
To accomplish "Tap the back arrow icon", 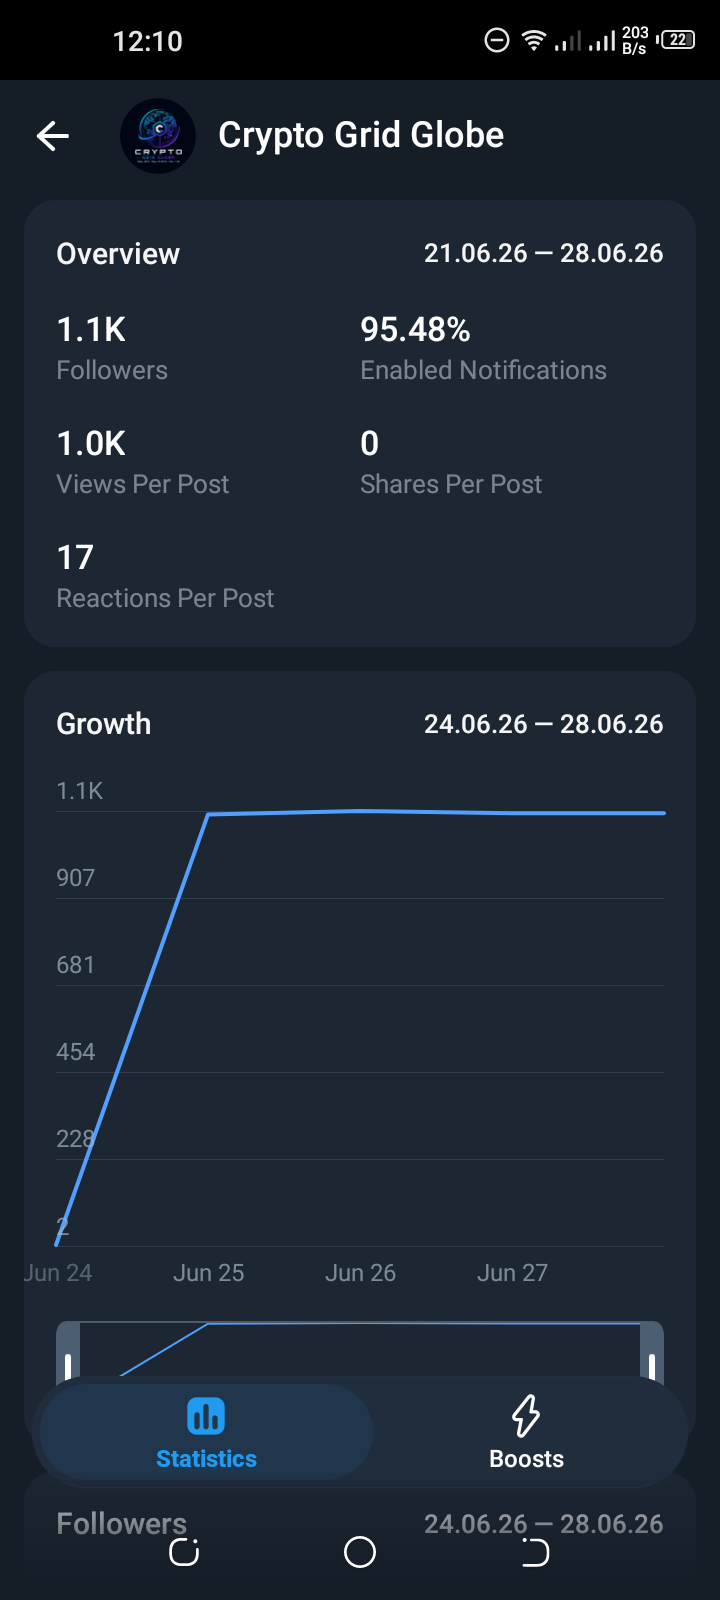I will (x=53, y=136).
